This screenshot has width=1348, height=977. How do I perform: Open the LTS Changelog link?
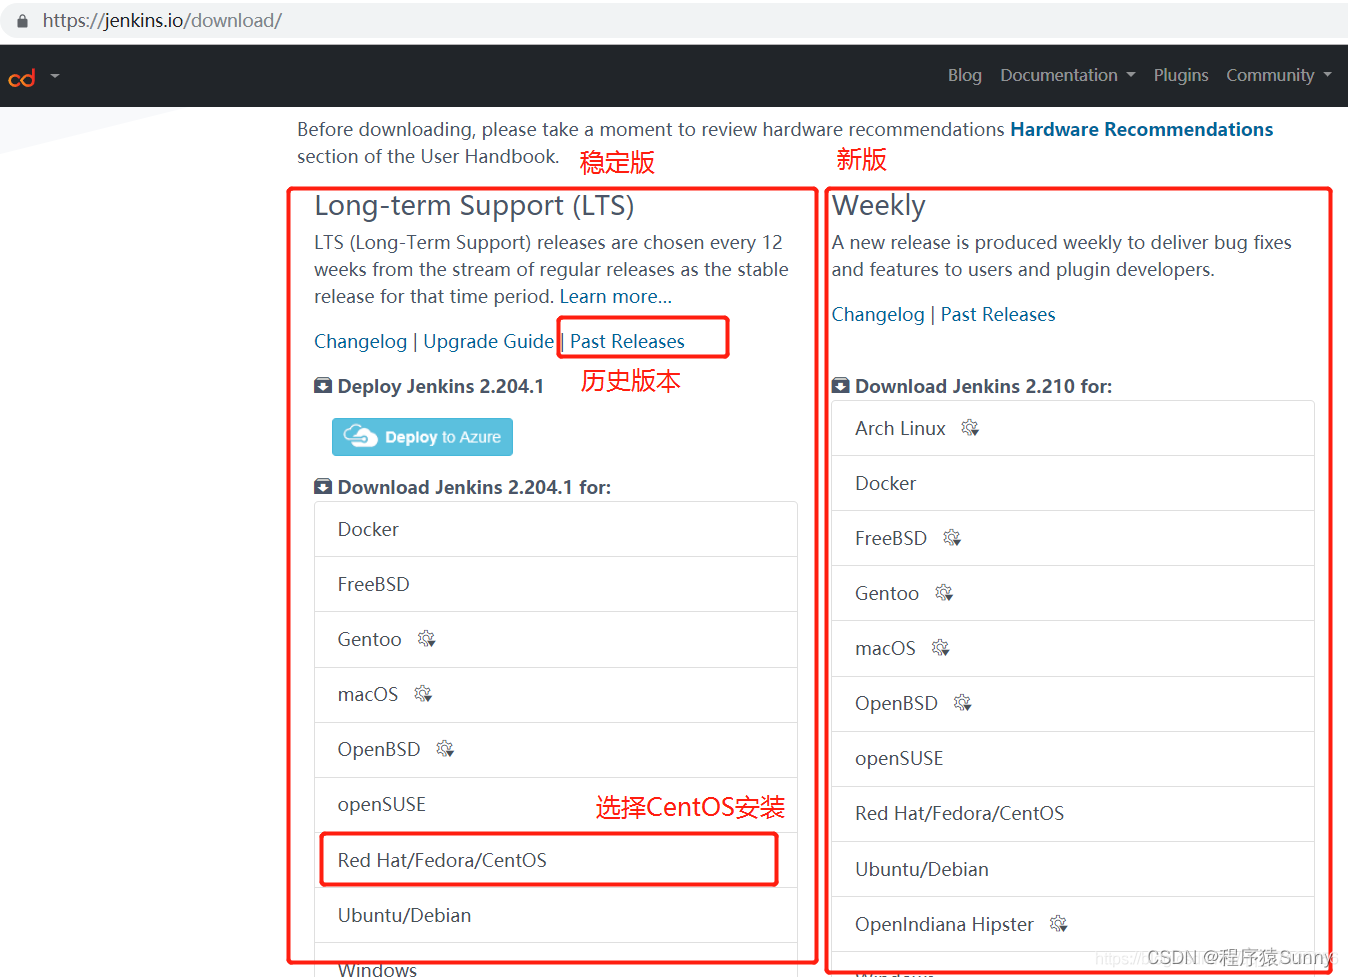coord(360,341)
